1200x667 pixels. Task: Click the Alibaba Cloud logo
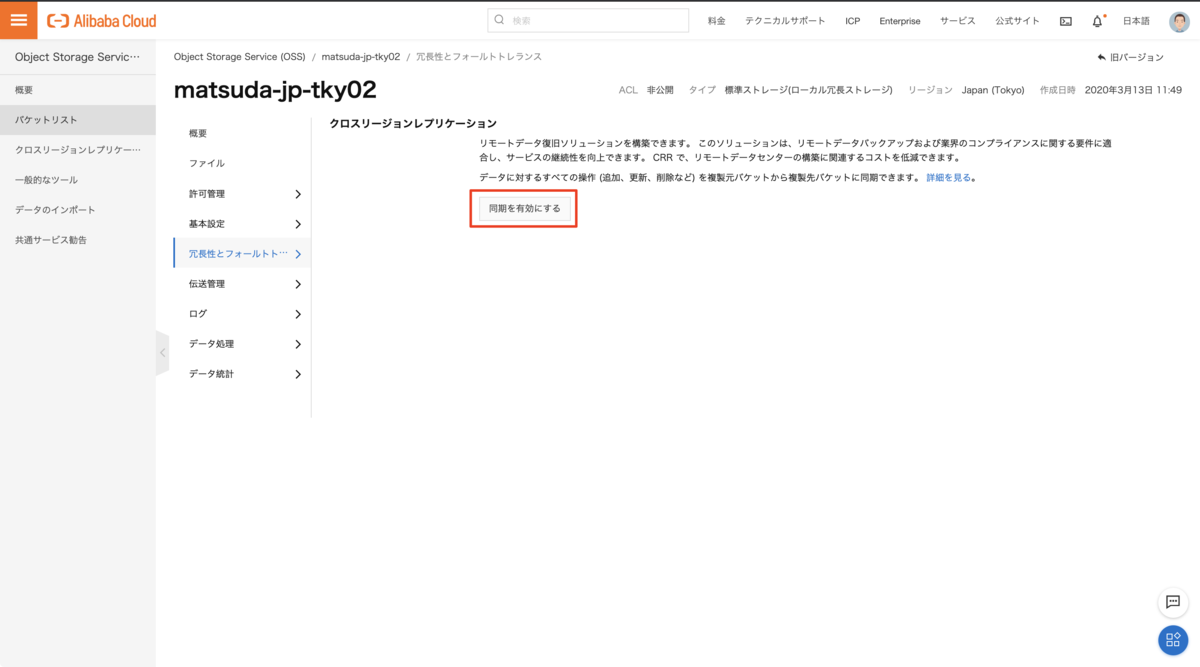102,21
